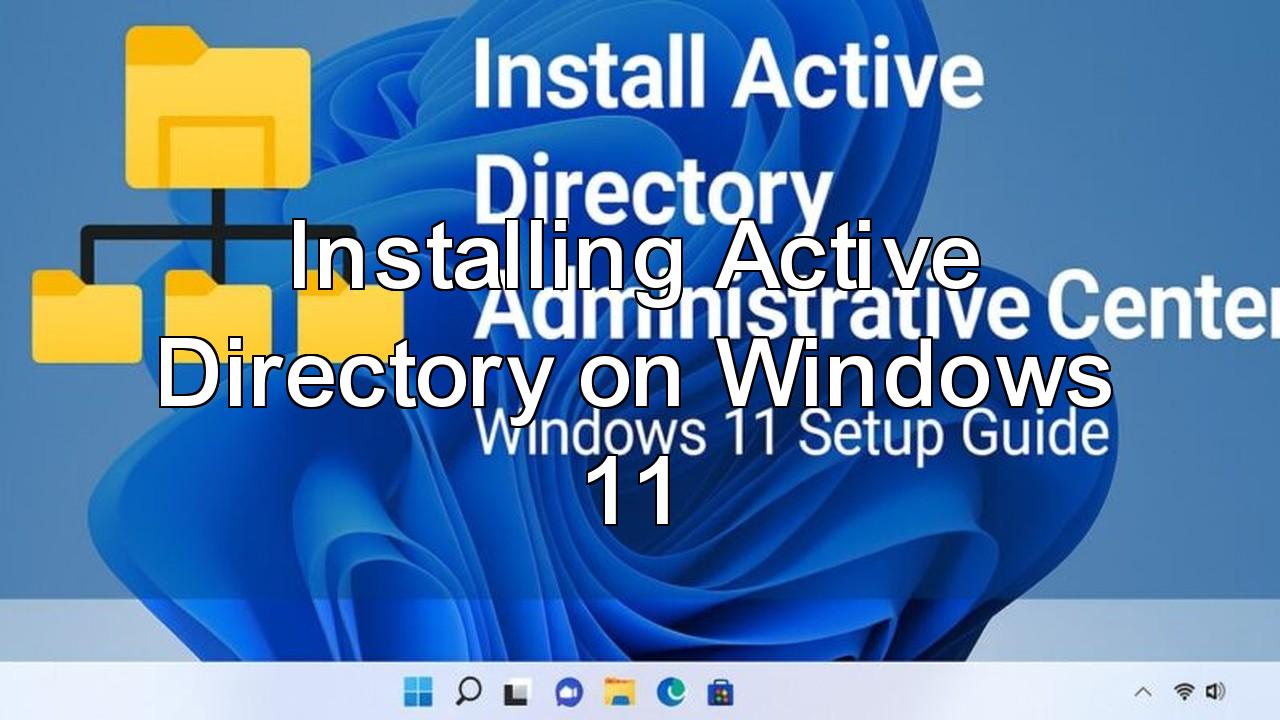1280x720 pixels.
Task: Click the "Install Active" heading text
Action: [x=727, y=75]
